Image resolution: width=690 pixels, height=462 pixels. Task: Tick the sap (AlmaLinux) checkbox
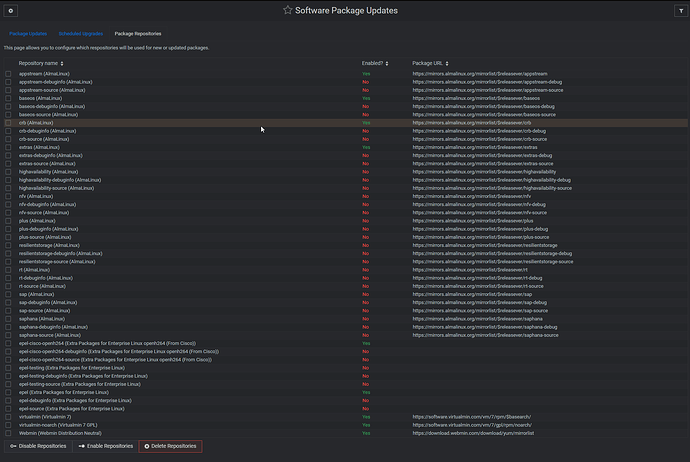8,294
